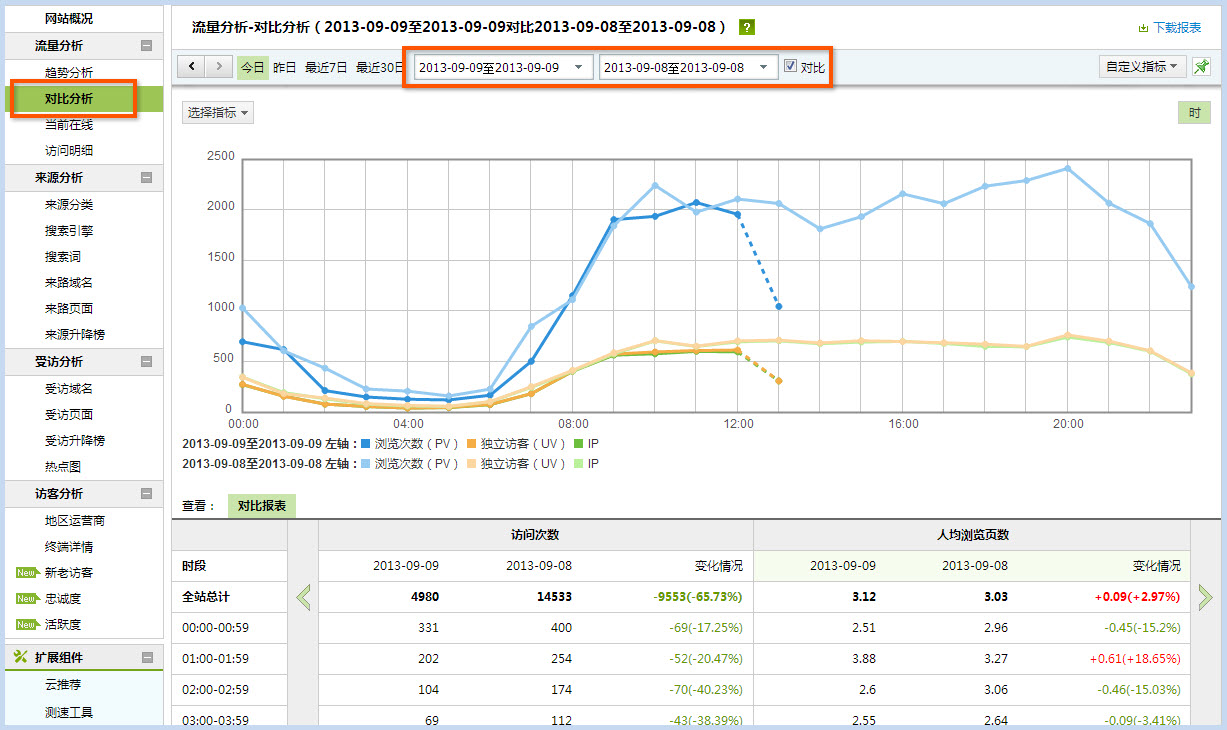Collapse the 访客分析 sidebar section
The width and height of the screenshot is (1227, 730).
[x=147, y=494]
